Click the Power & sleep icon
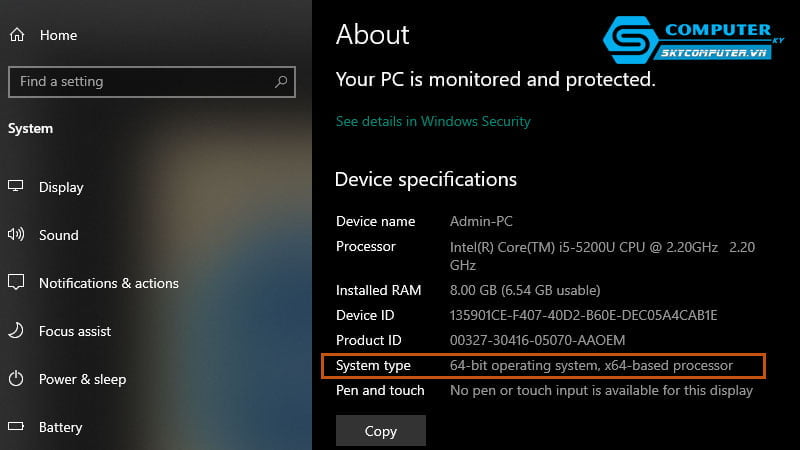The width and height of the screenshot is (800, 450). pyautogui.click(x=16, y=379)
